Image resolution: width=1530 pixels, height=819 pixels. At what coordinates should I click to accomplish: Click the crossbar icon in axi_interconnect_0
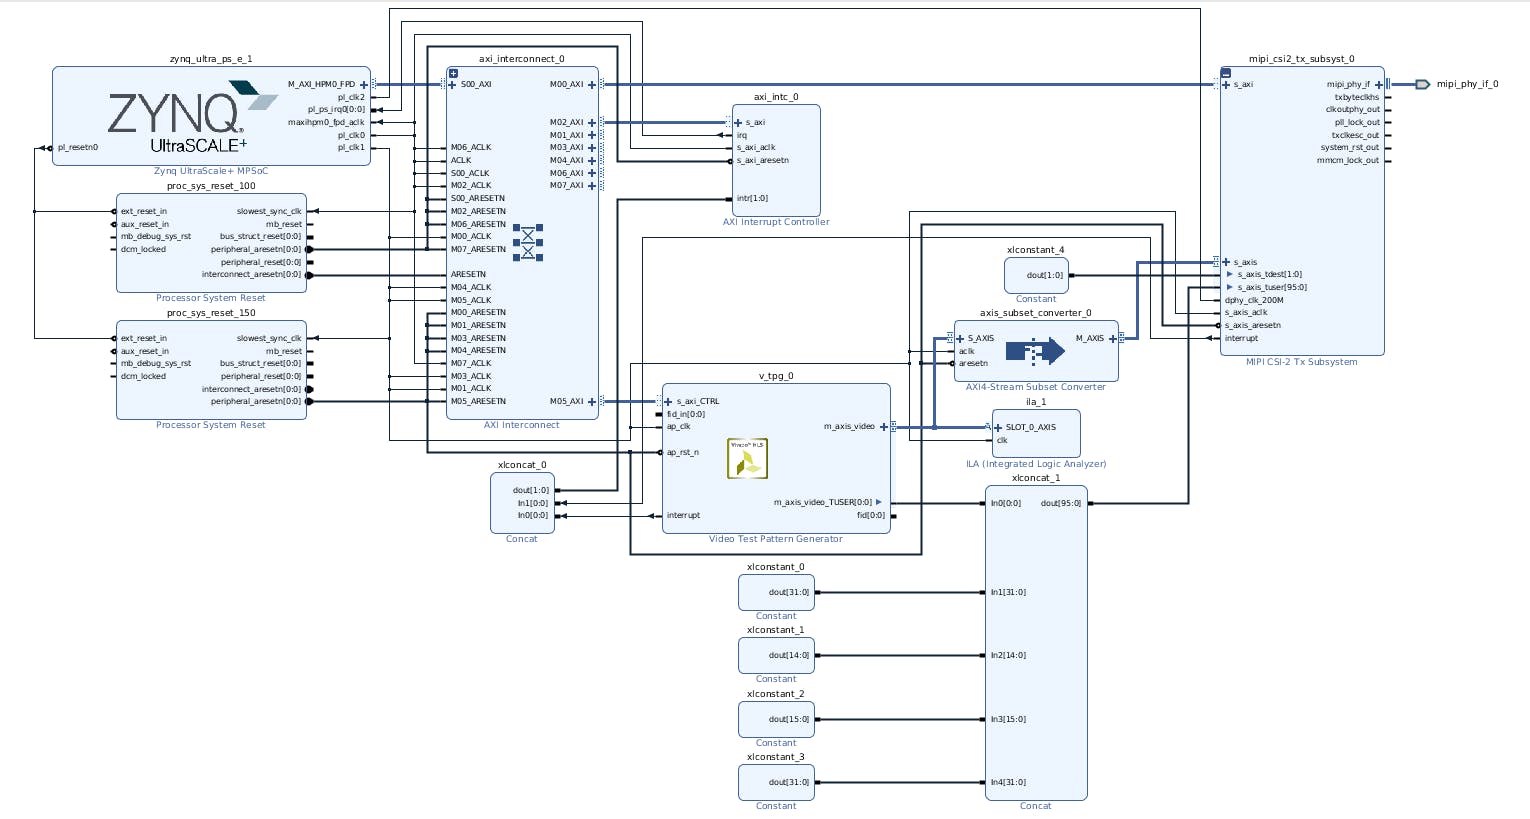tap(528, 243)
